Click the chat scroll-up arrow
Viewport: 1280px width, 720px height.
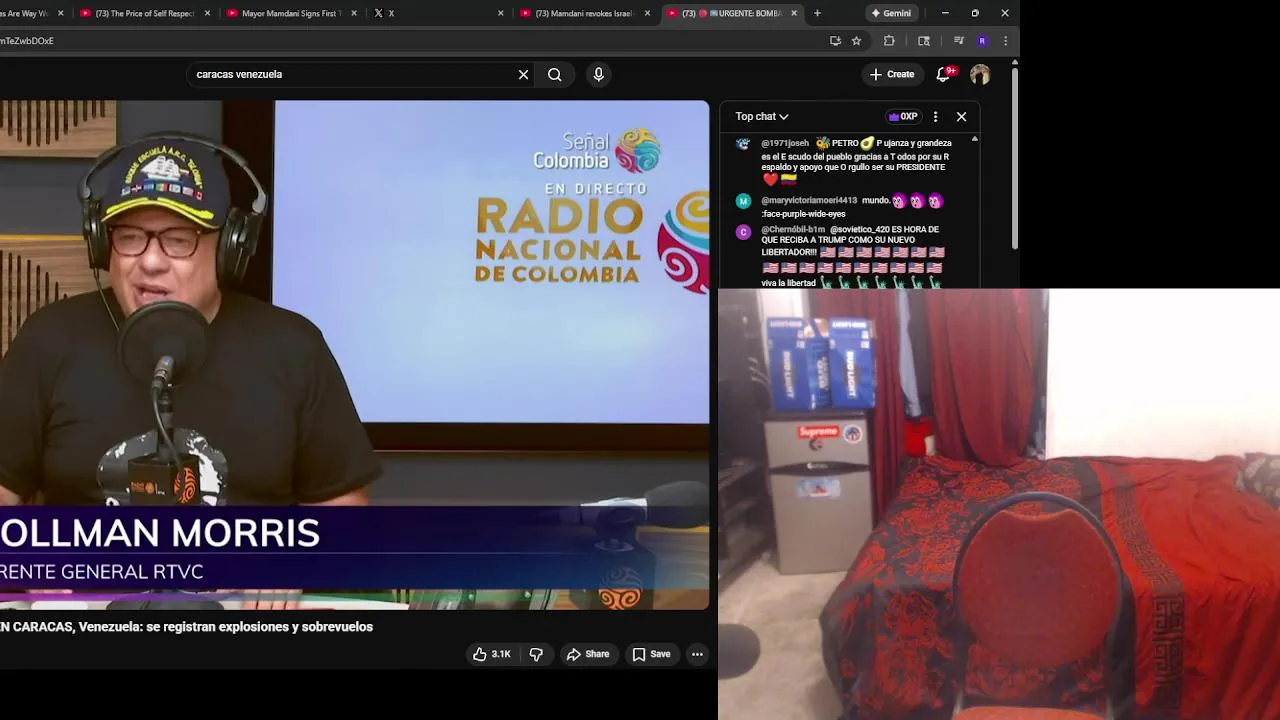[x=975, y=139]
